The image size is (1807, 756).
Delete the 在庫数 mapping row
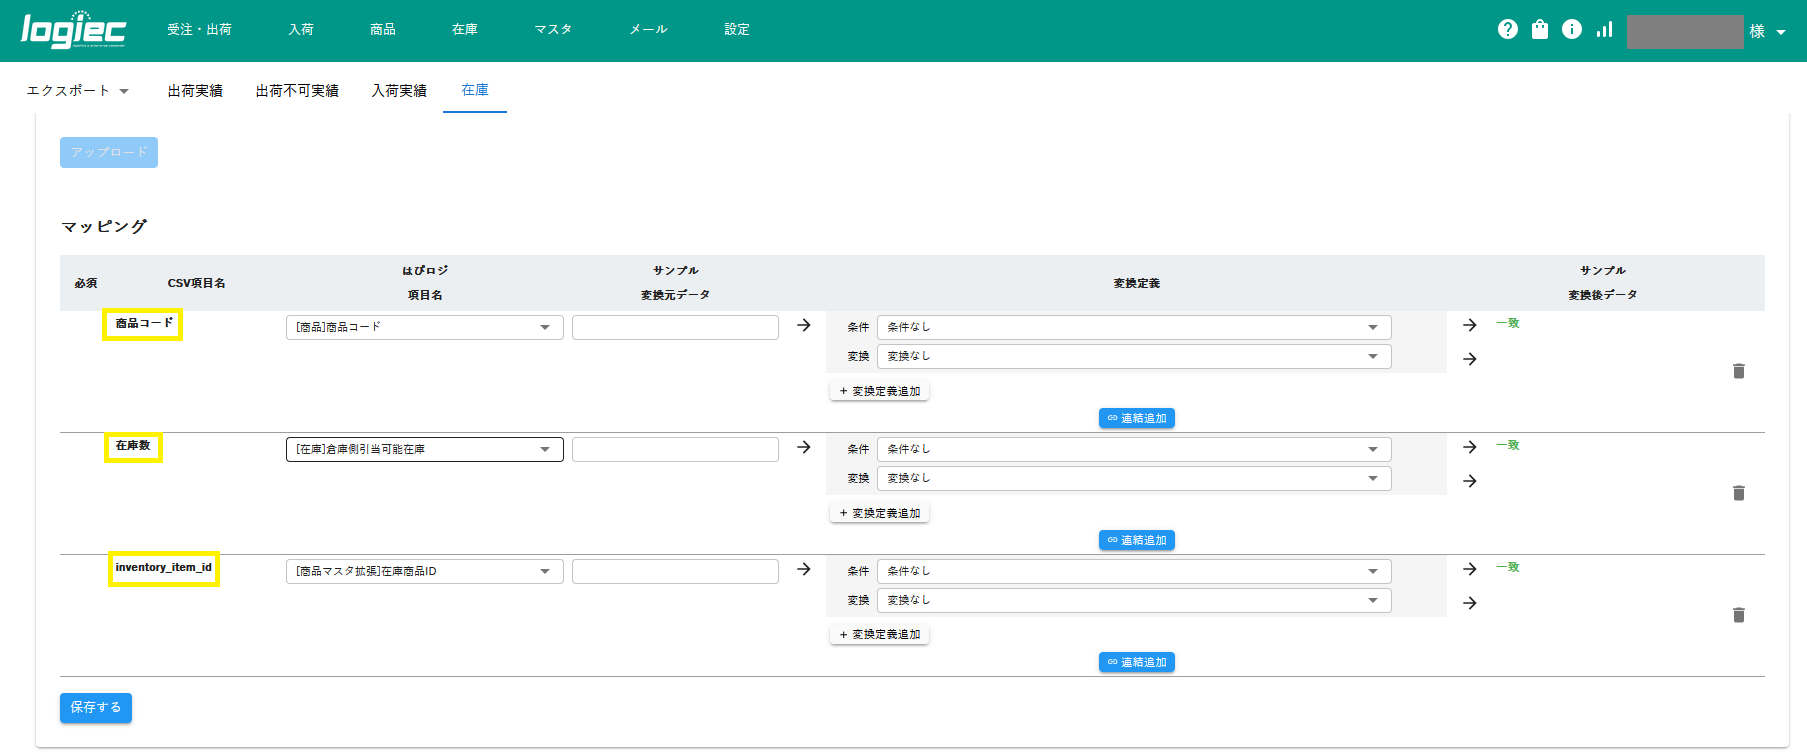tap(1738, 493)
